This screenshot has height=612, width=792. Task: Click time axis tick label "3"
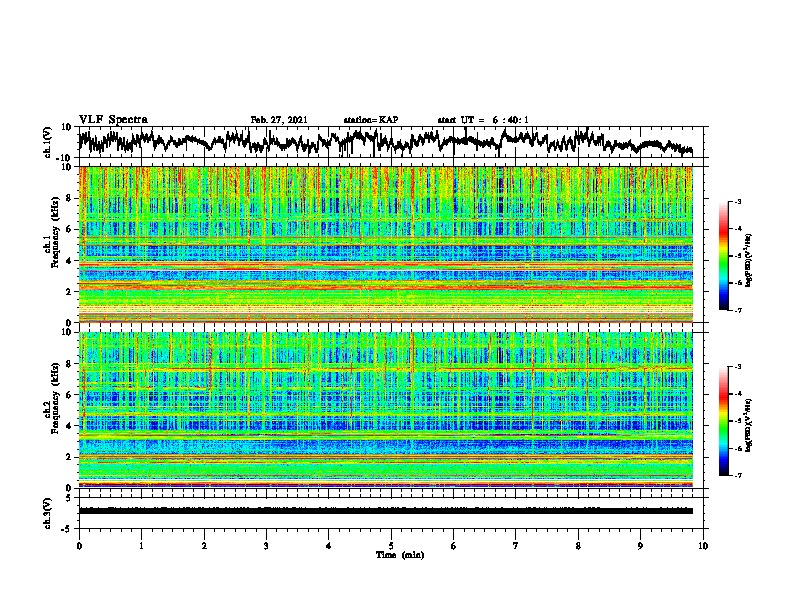pyautogui.click(x=266, y=546)
